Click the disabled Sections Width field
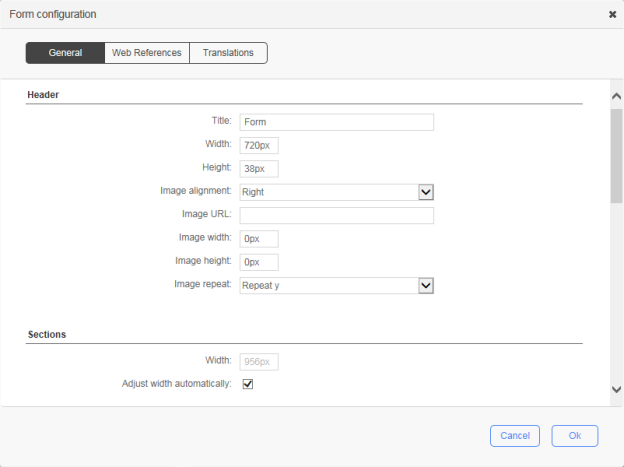The width and height of the screenshot is (624, 467). (x=259, y=361)
